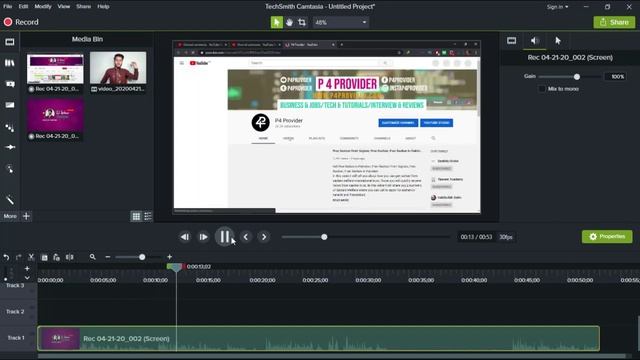Open the View menu
Image resolution: width=640 pixels, height=360 pixels.
pos(64,7)
